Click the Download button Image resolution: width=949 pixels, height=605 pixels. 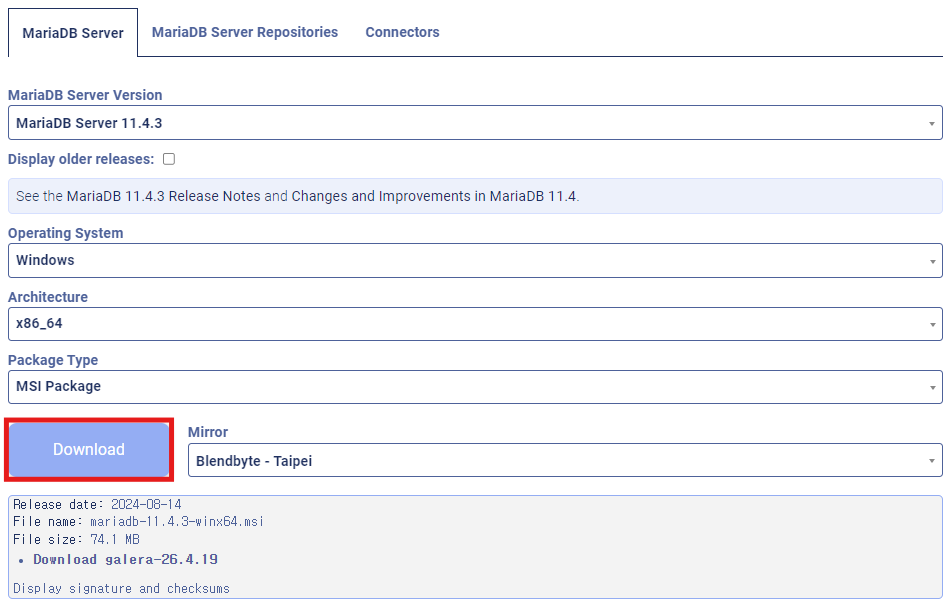click(x=89, y=450)
